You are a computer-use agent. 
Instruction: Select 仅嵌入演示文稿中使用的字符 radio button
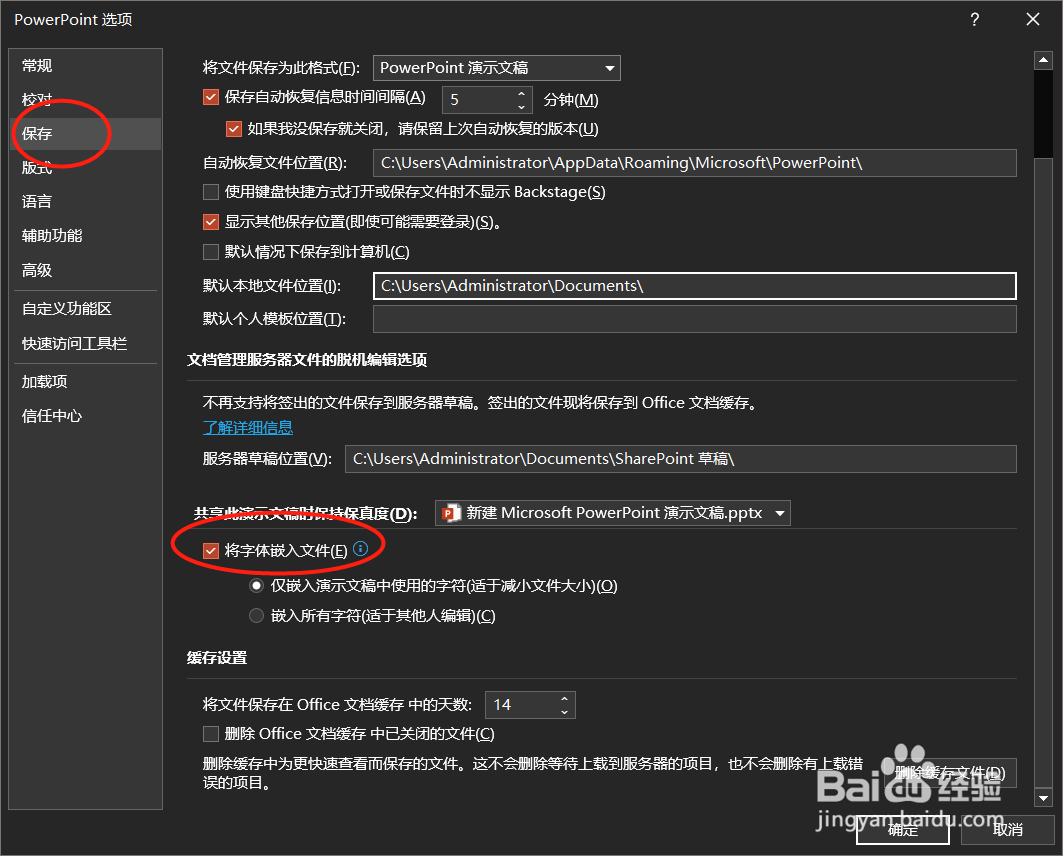click(256, 586)
